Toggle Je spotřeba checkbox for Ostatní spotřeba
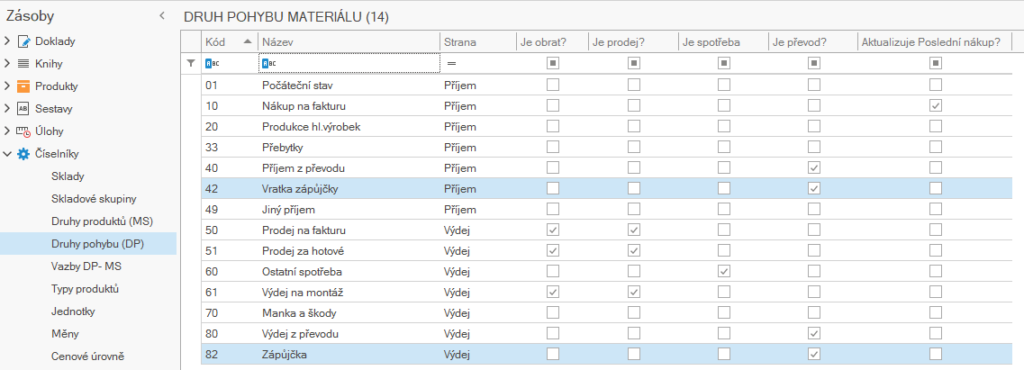 (x=723, y=271)
